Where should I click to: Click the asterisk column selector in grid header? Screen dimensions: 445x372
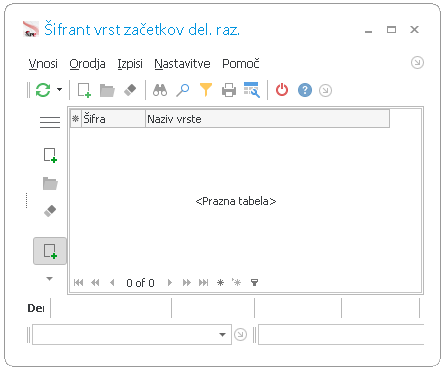point(76,119)
